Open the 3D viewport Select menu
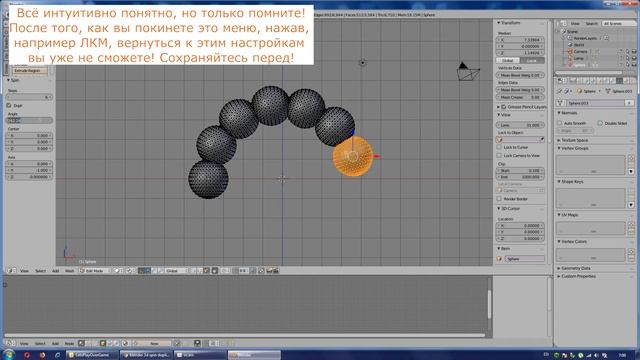The height and width of the screenshot is (360, 640). click(x=40, y=271)
